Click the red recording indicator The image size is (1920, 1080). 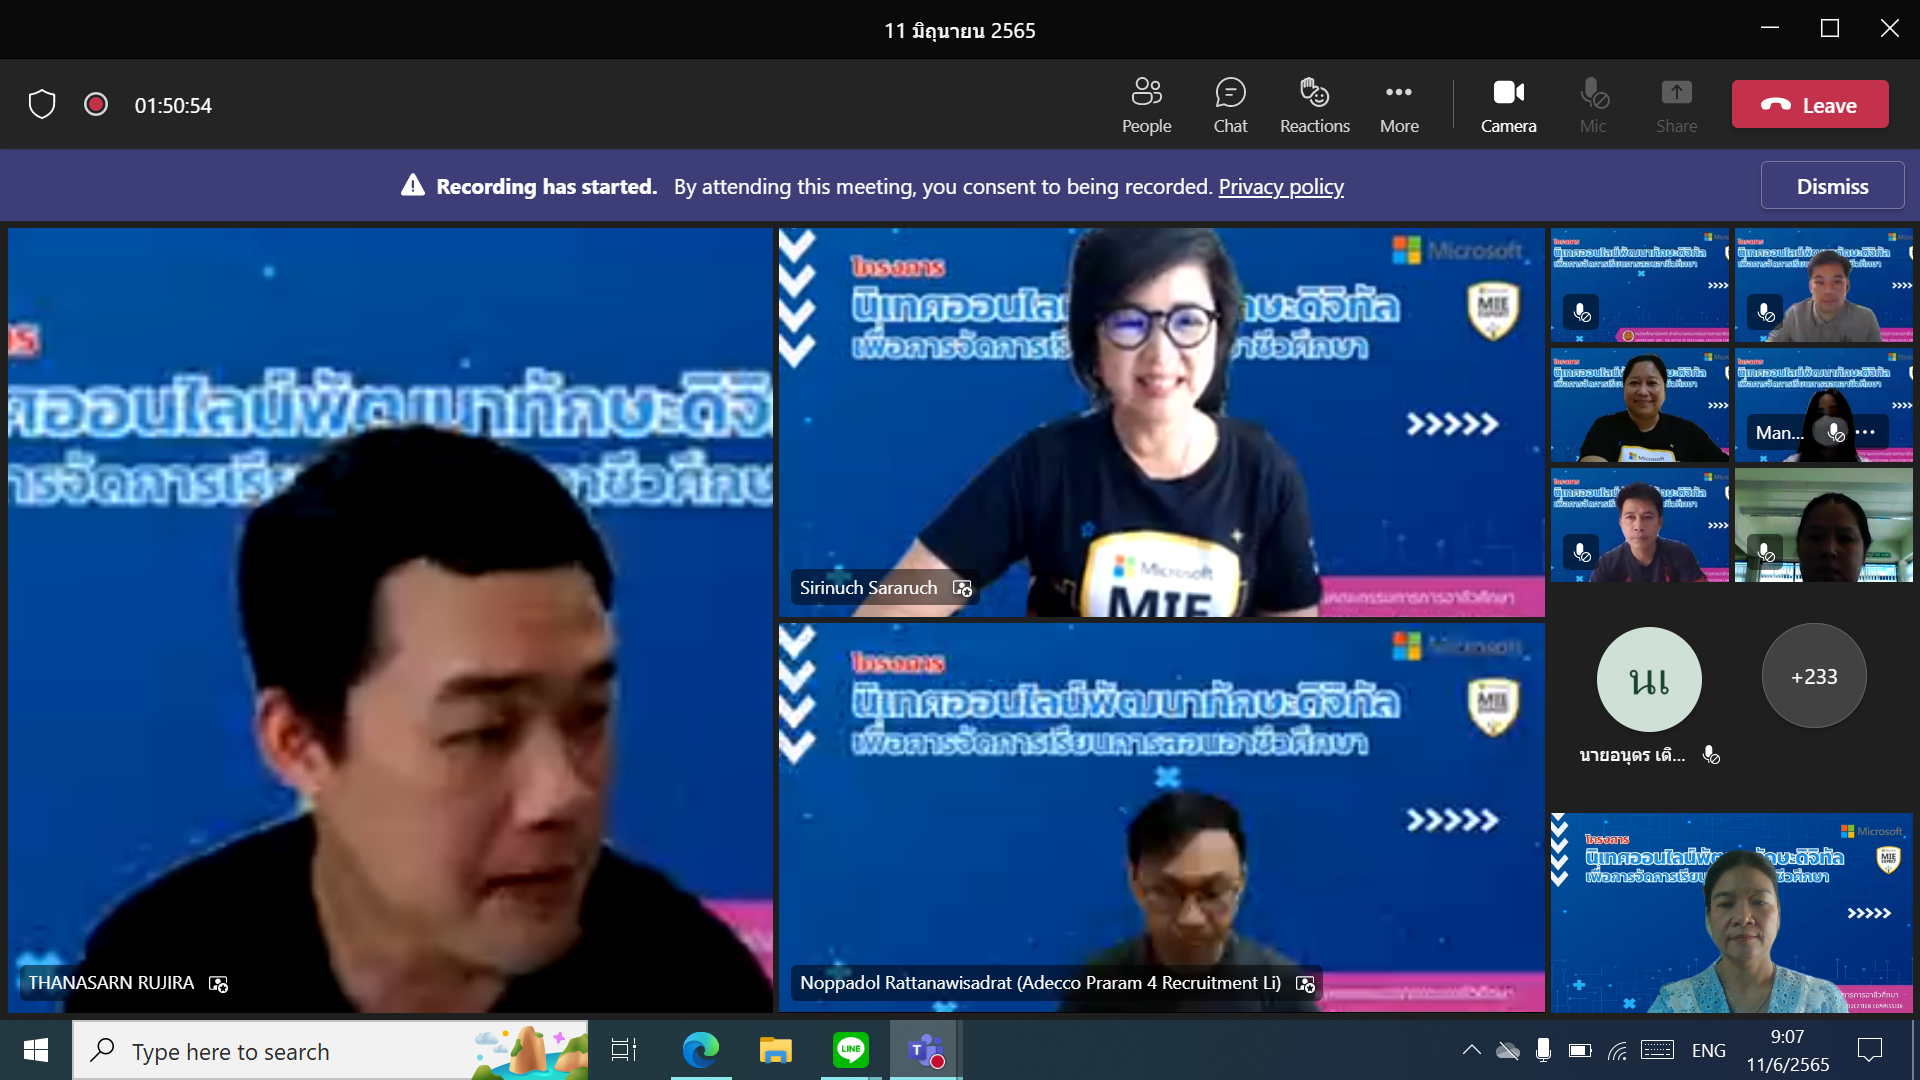click(x=96, y=104)
